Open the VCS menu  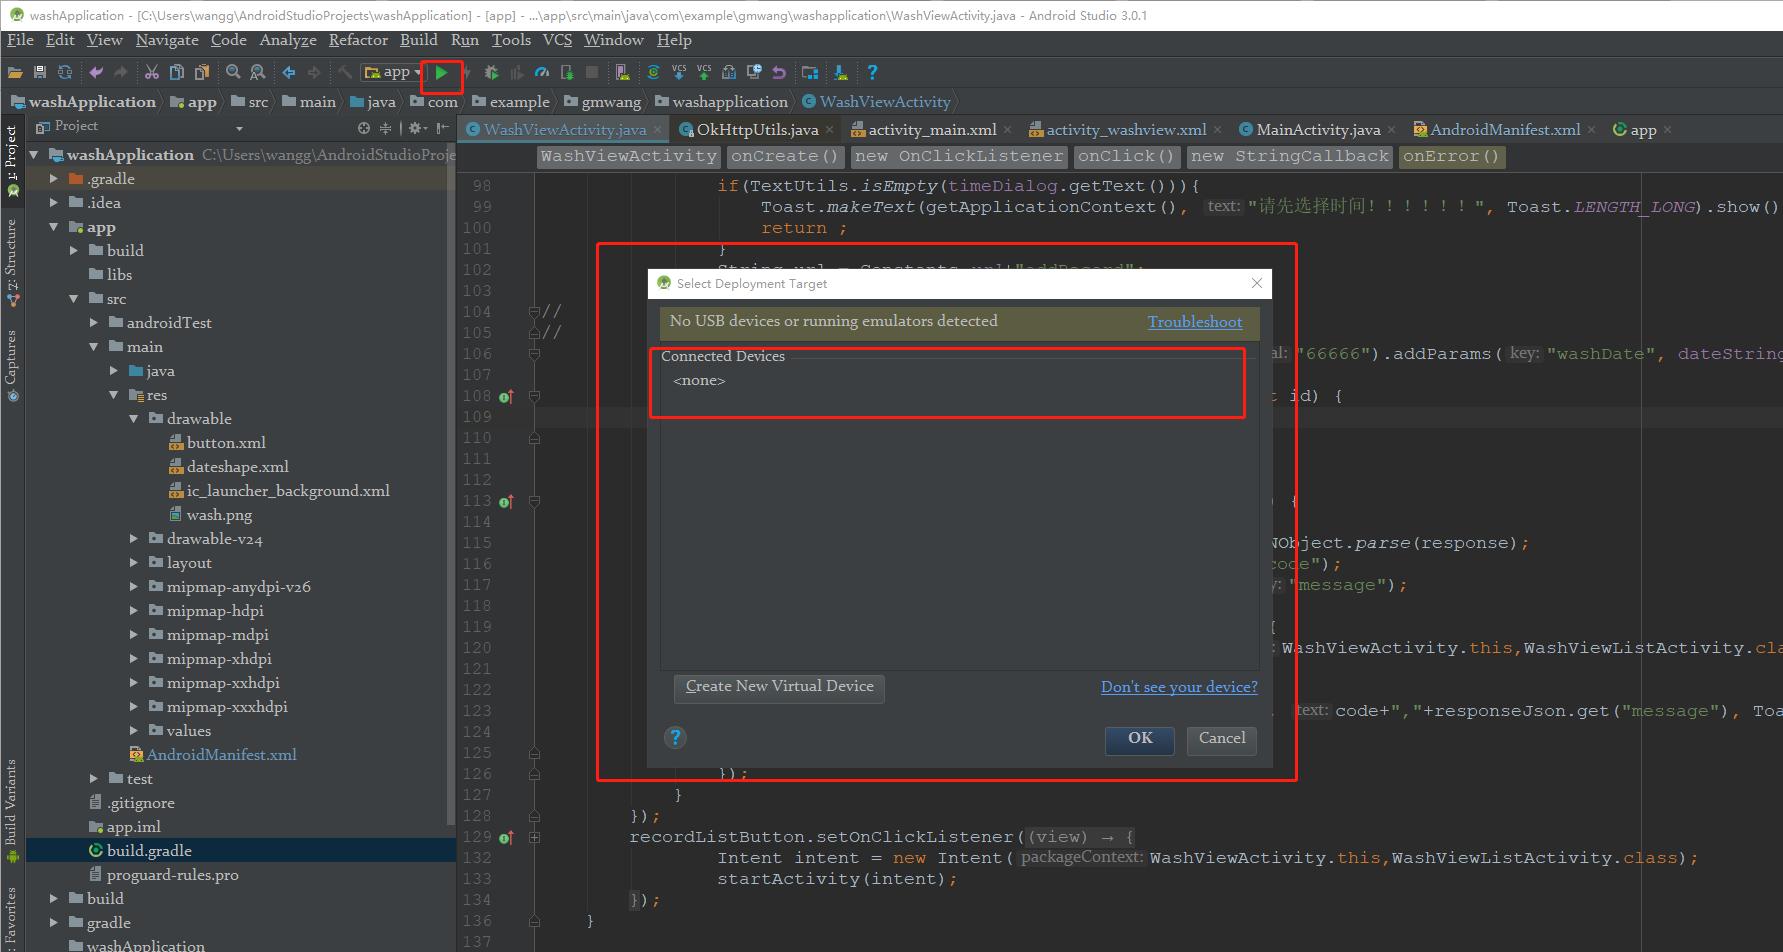click(557, 40)
